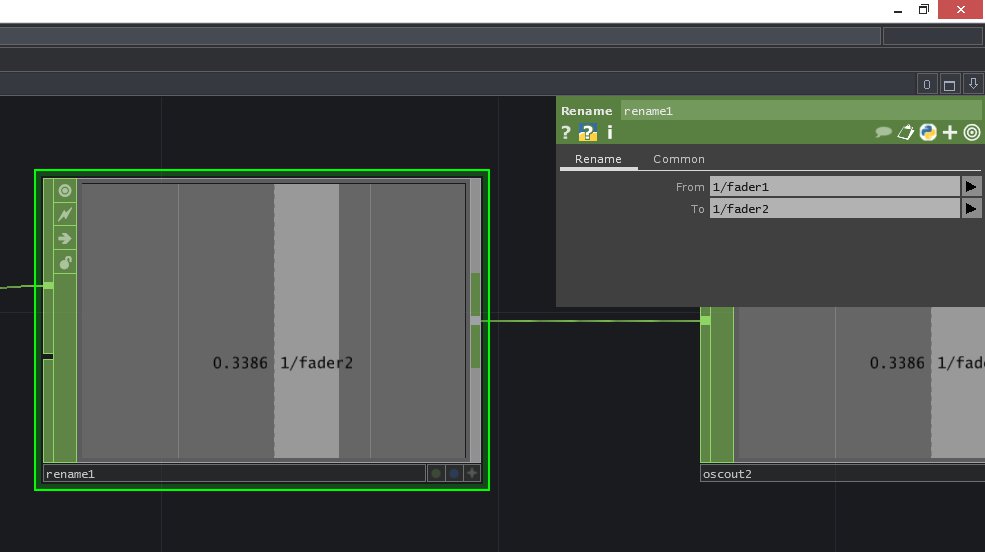Switch to the Common tab
The height and width of the screenshot is (552, 985).
tap(679, 159)
